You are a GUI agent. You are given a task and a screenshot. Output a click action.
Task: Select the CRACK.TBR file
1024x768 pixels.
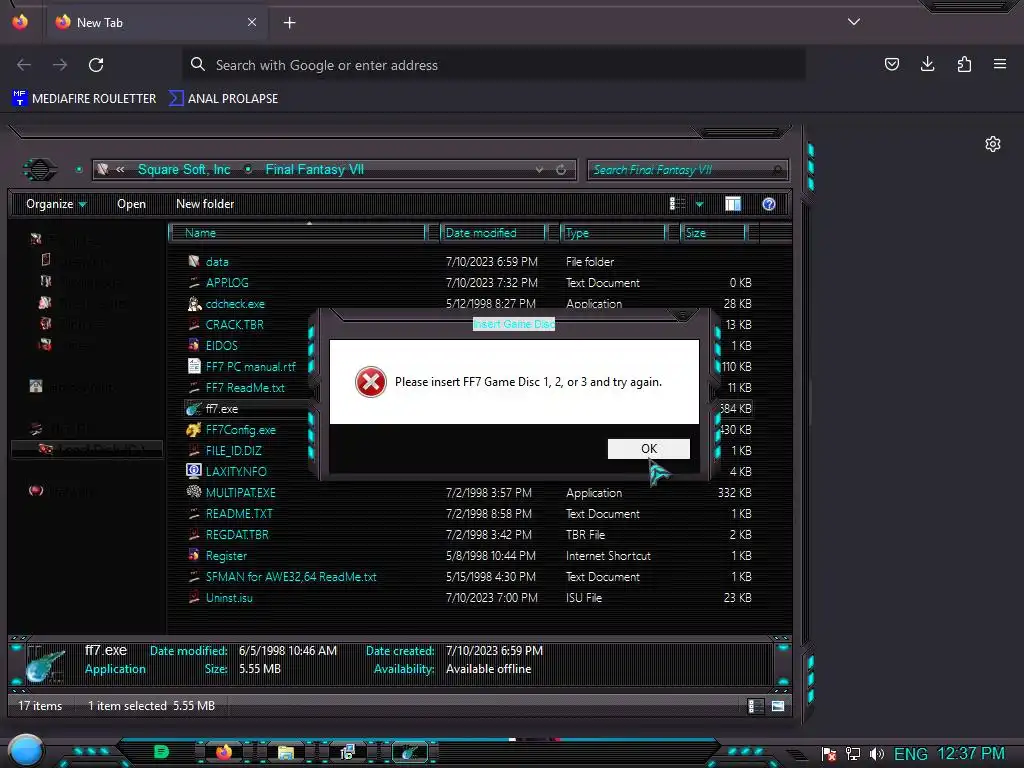[x=234, y=325]
